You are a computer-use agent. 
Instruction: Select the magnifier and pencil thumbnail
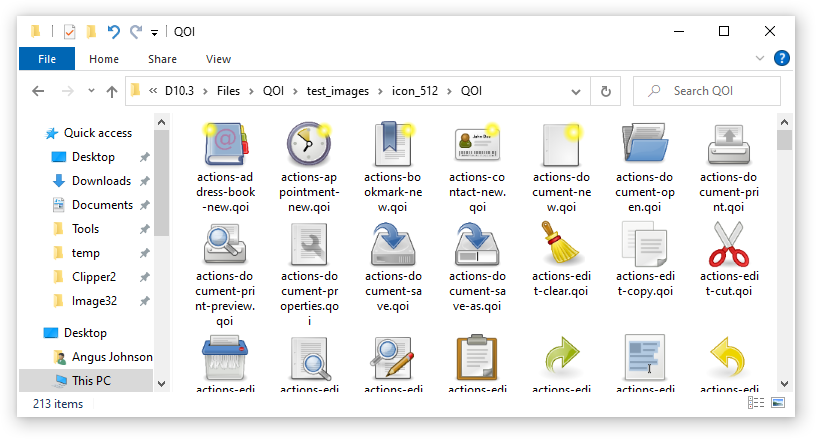pyautogui.click(x=392, y=357)
